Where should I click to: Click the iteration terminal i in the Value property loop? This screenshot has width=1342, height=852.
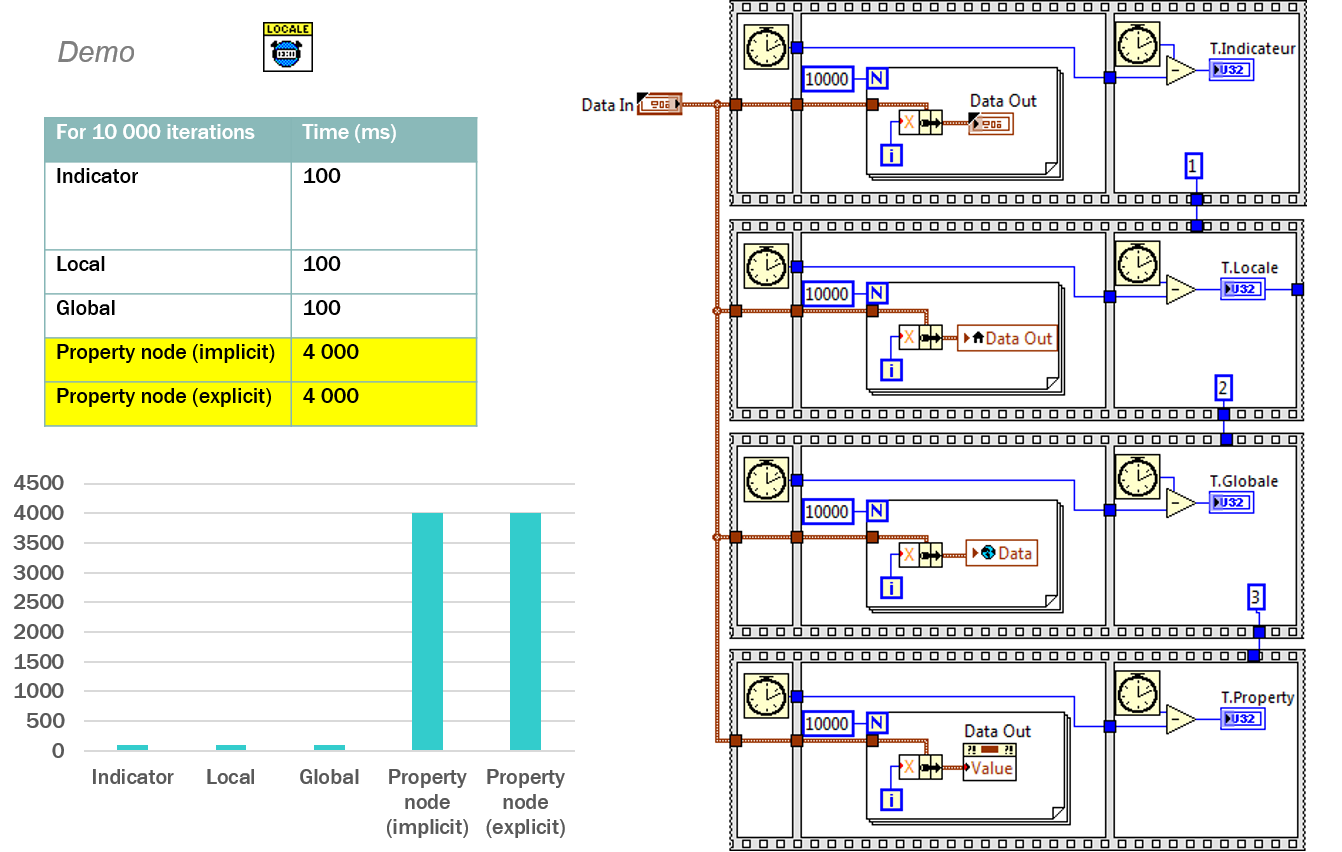tap(891, 799)
